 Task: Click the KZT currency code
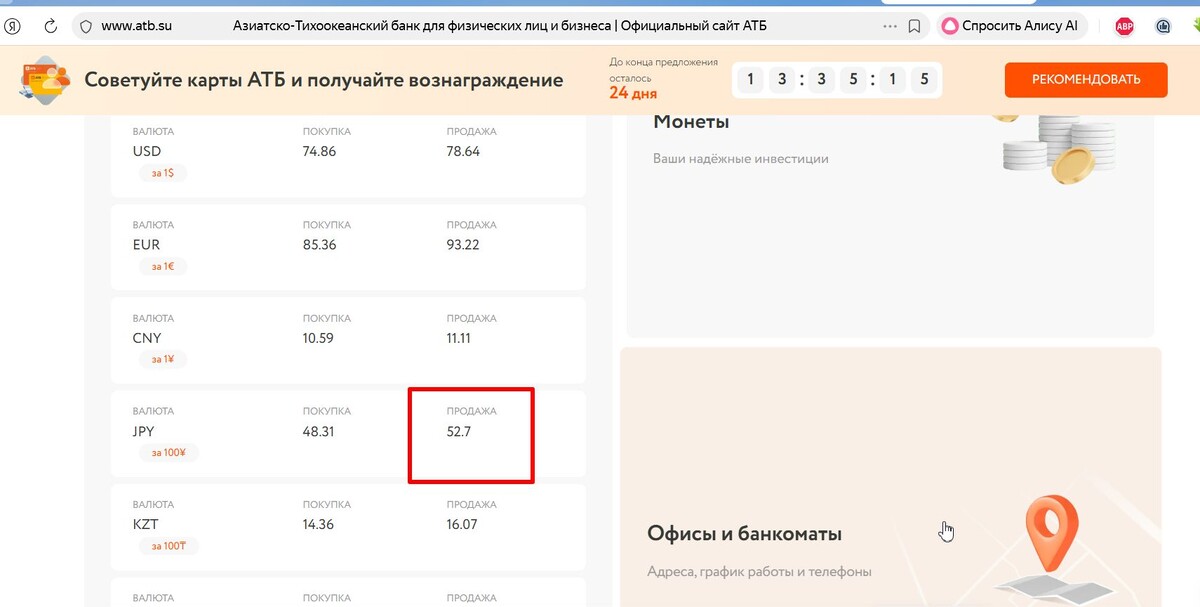(x=146, y=524)
